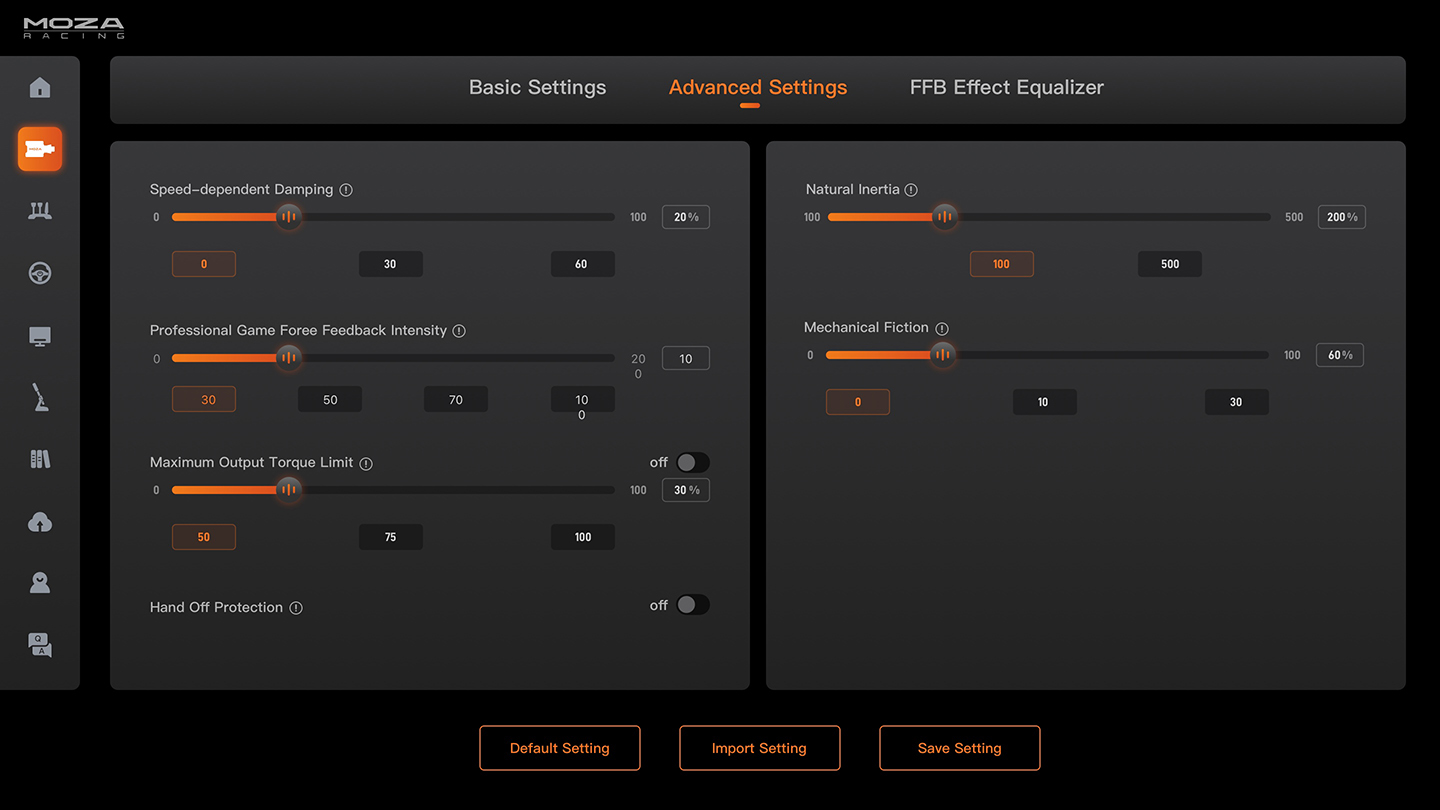Click the Default Setting button
The width and height of the screenshot is (1440, 810).
click(560, 748)
